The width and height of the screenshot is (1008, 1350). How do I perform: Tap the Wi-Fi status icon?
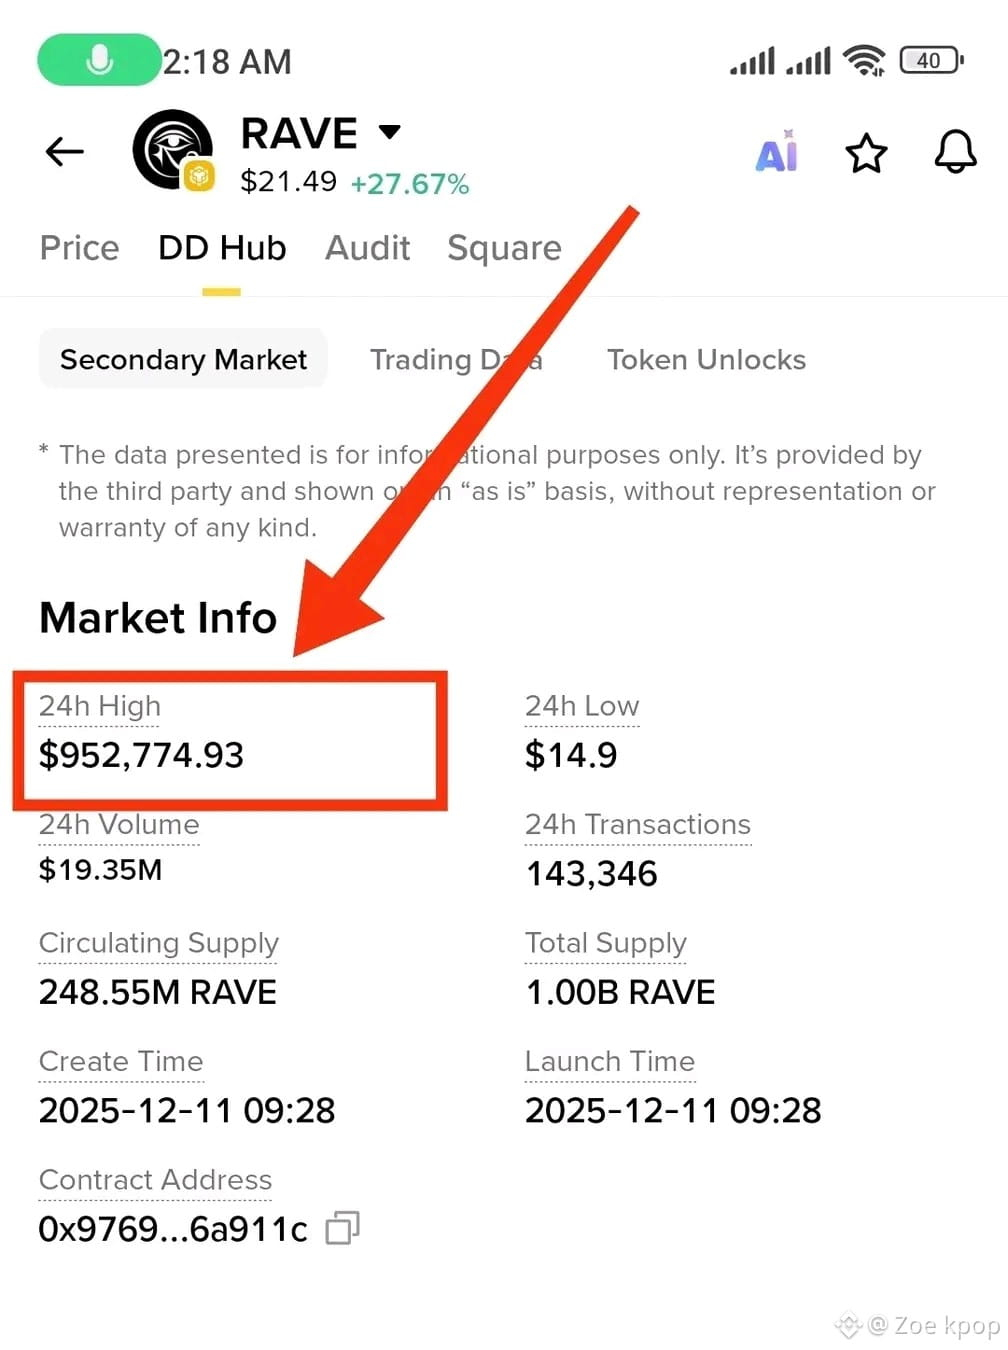point(864,61)
